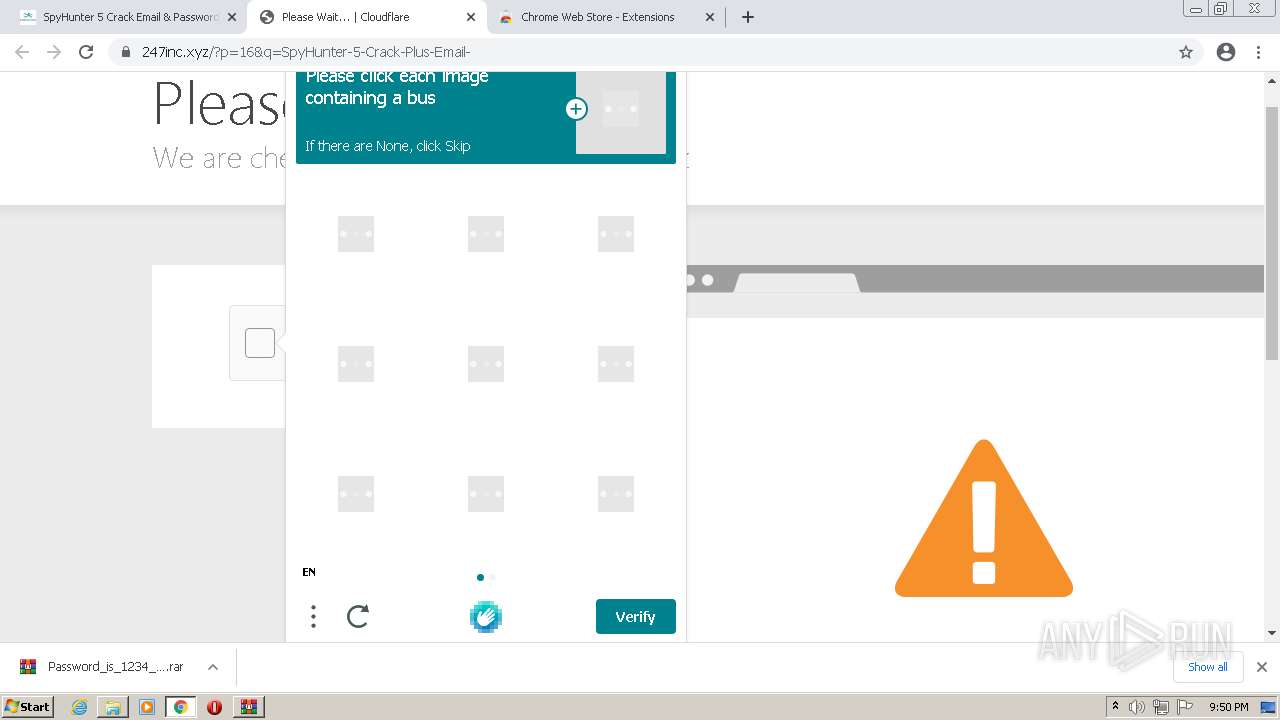Viewport: 1280px width, 720px height.
Task: Launch Internet Explorer from taskbar
Action: (x=80, y=707)
